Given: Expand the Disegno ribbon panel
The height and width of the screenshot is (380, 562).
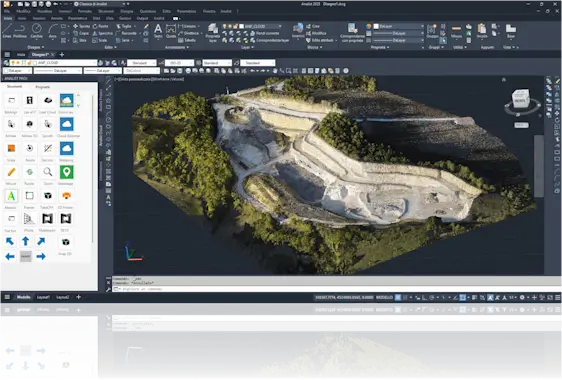Looking at the screenshot, I should coord(35,47).
